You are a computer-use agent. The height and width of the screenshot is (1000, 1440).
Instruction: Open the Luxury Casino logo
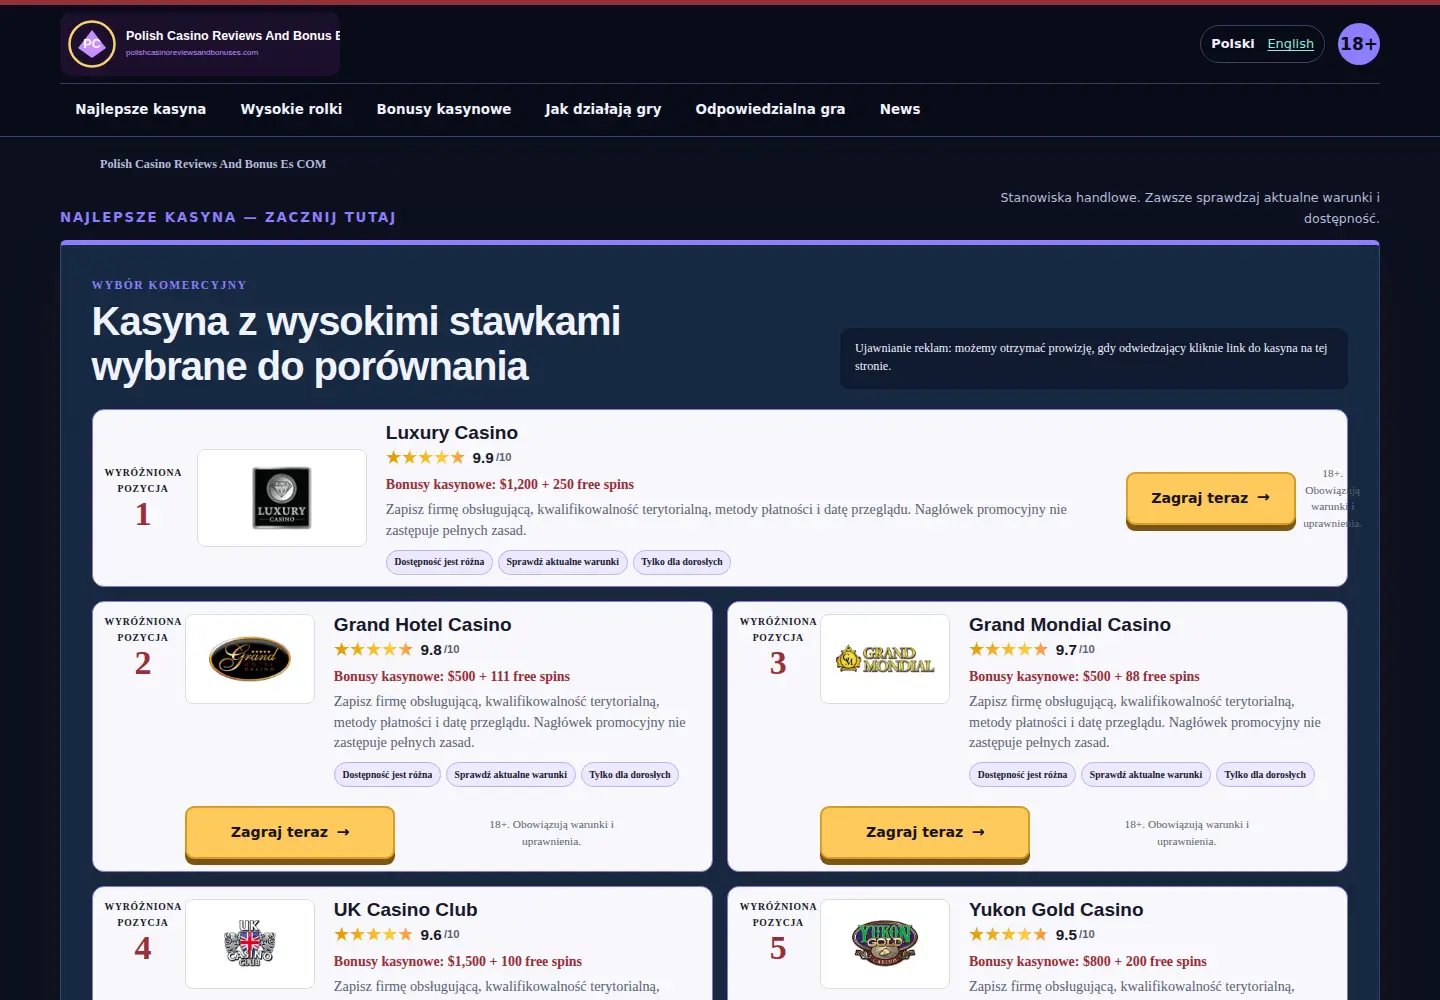tap(282, 498)
